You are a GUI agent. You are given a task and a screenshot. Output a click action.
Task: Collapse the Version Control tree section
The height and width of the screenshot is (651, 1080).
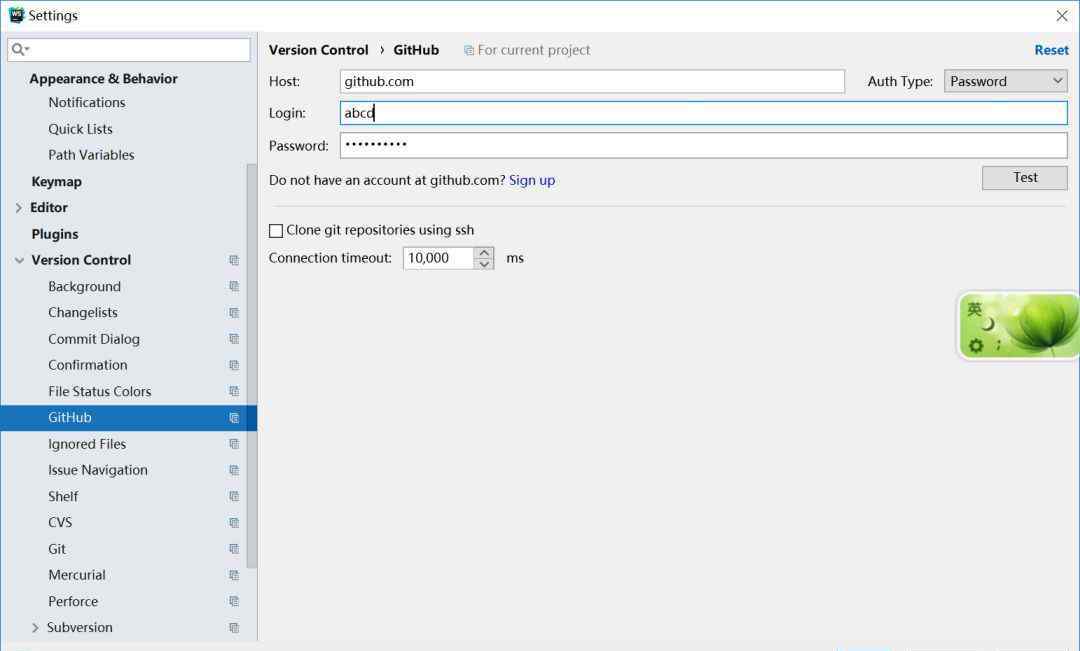pos(19,260)
